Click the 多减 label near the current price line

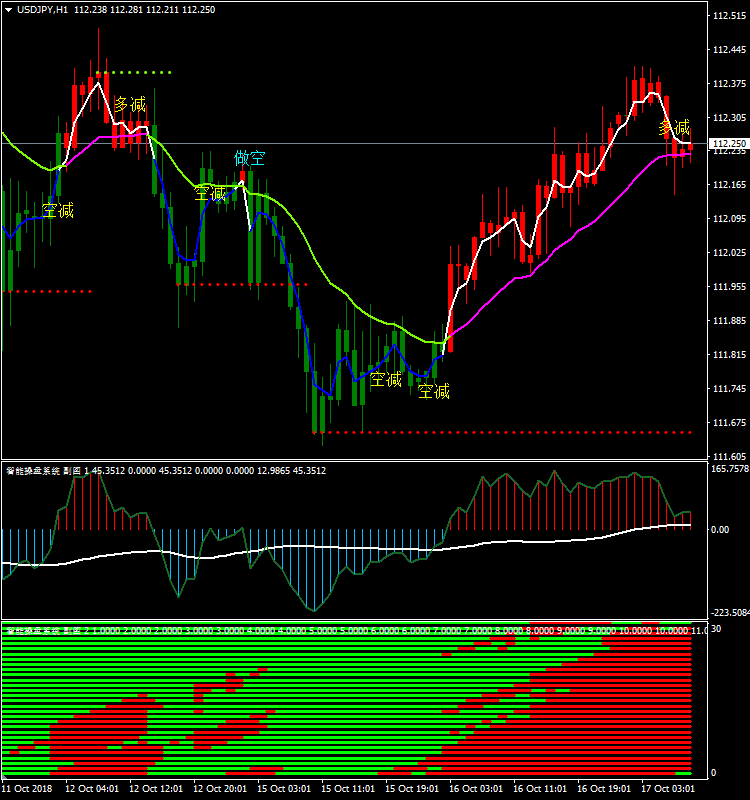(674, 128)
